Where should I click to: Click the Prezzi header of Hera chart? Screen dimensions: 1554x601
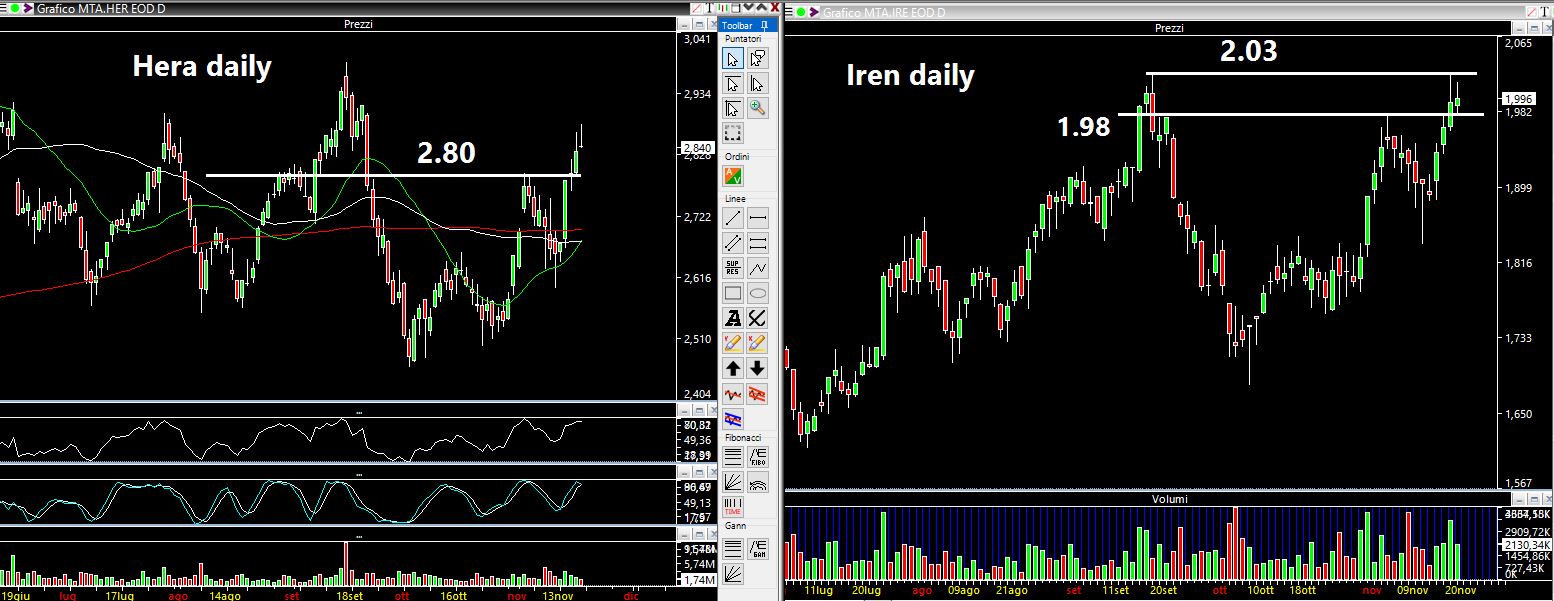[357, 24]
